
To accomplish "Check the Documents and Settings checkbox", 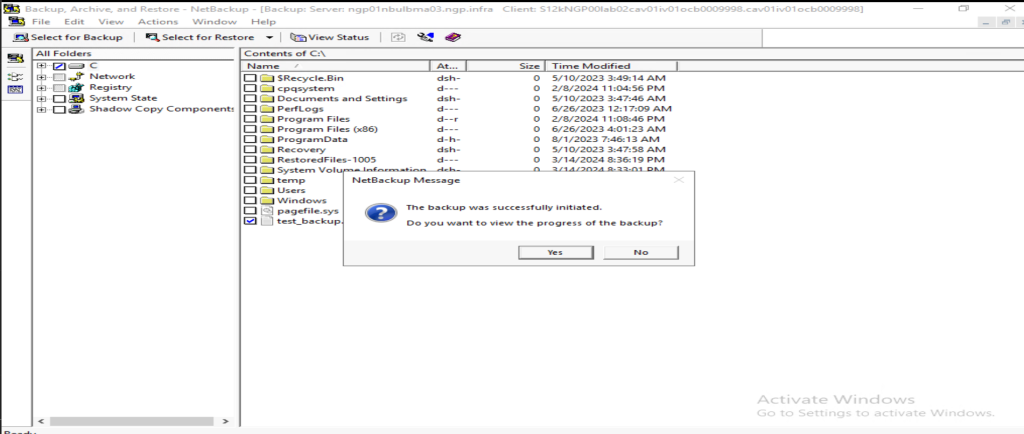I will coord(250,99).
